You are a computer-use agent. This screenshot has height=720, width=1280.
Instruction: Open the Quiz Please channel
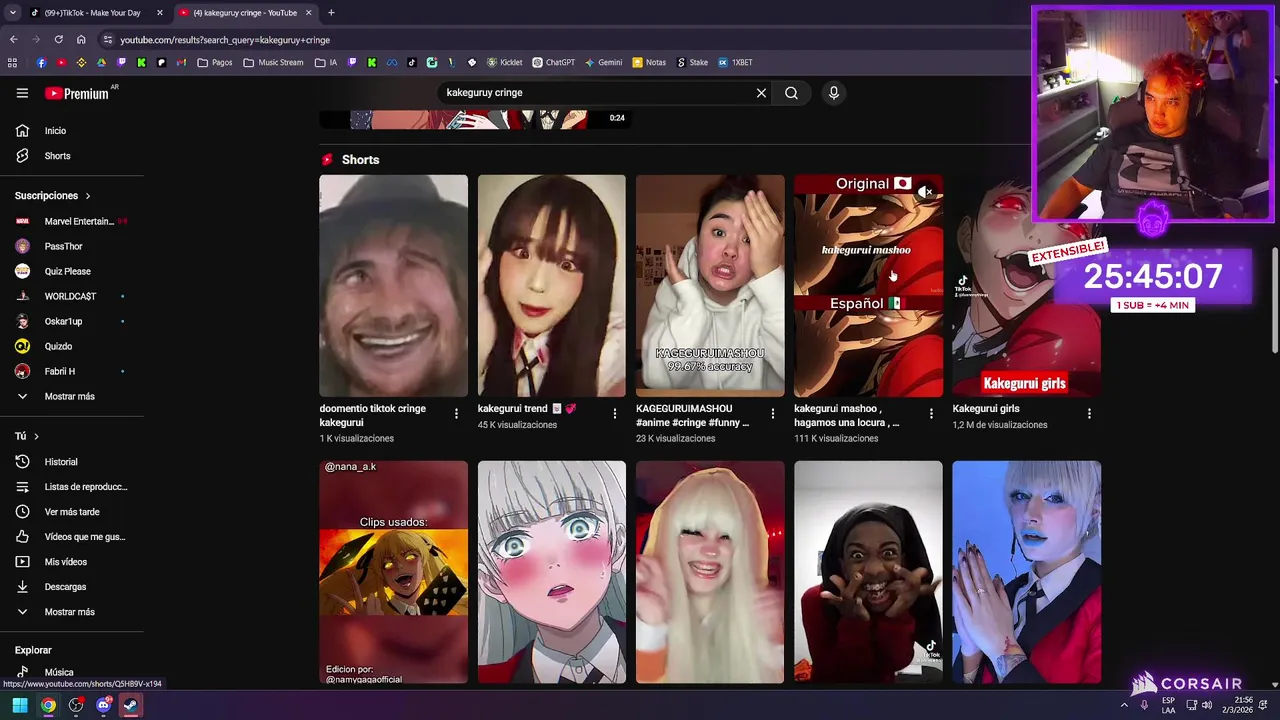click(67, 271)
